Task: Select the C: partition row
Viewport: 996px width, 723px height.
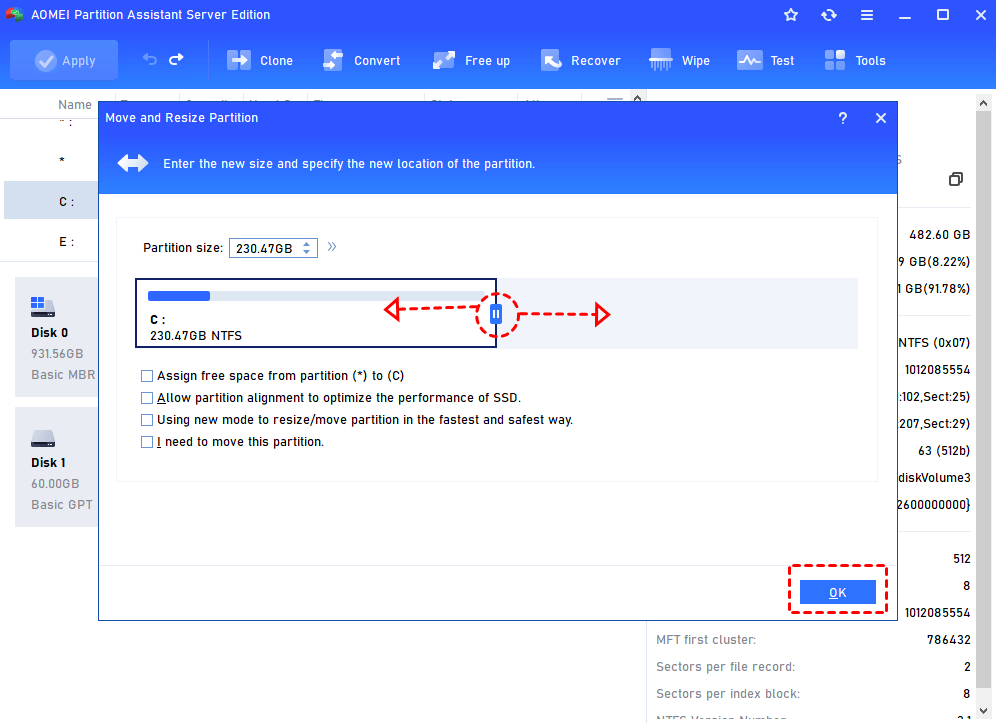Action: 51,201
